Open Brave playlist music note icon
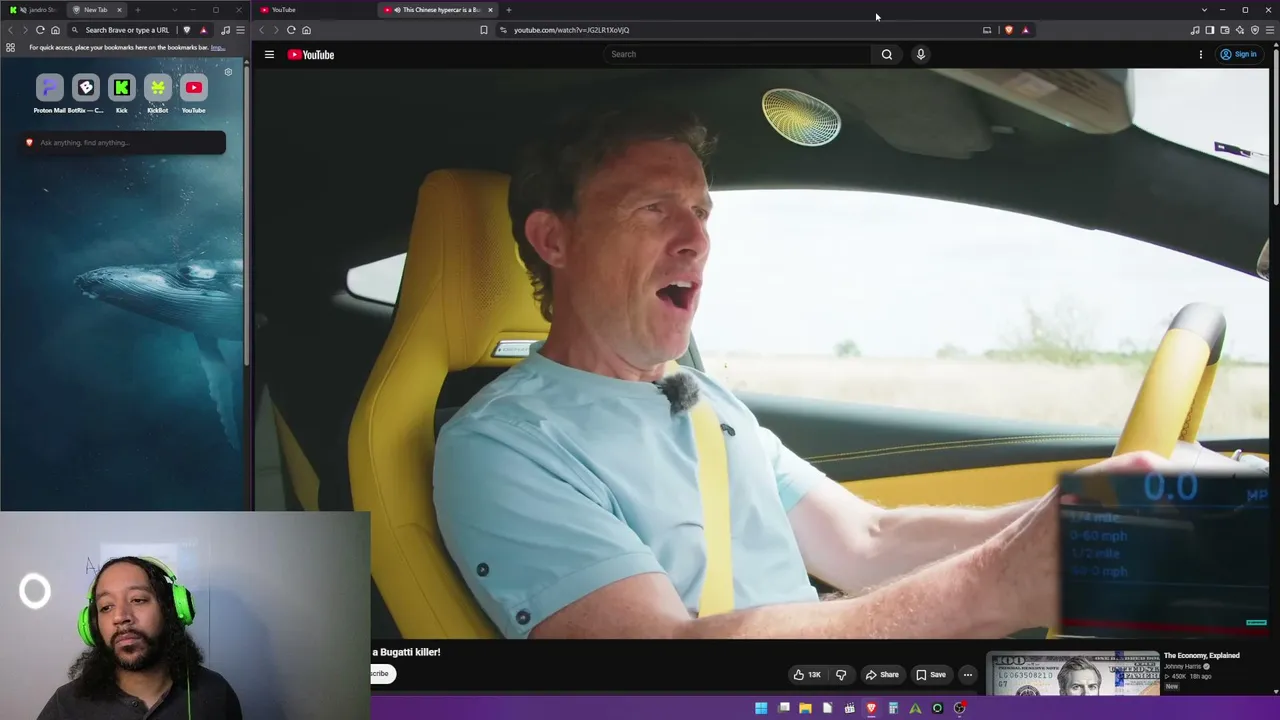This screenshot has height=720, width=1280. pyautogui.click(x=1195, y=30)
